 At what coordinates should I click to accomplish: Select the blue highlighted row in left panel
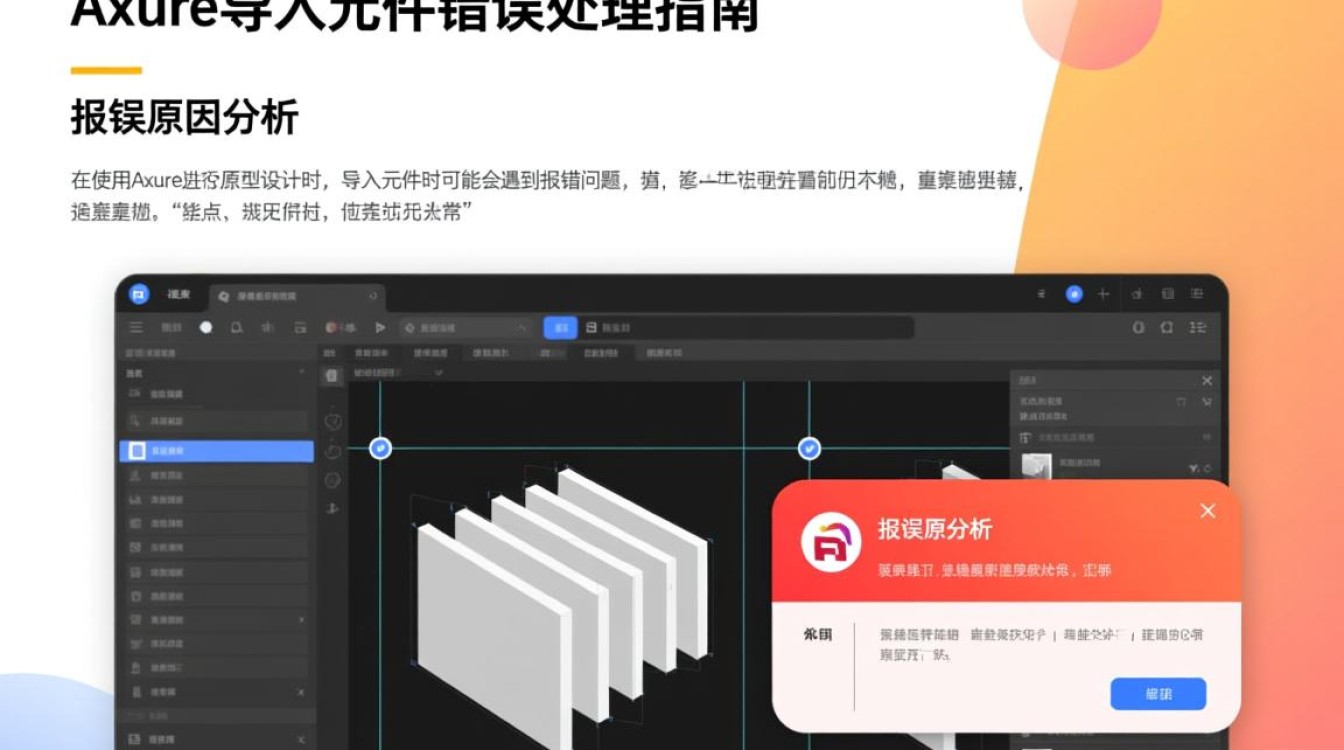(216, 451)
